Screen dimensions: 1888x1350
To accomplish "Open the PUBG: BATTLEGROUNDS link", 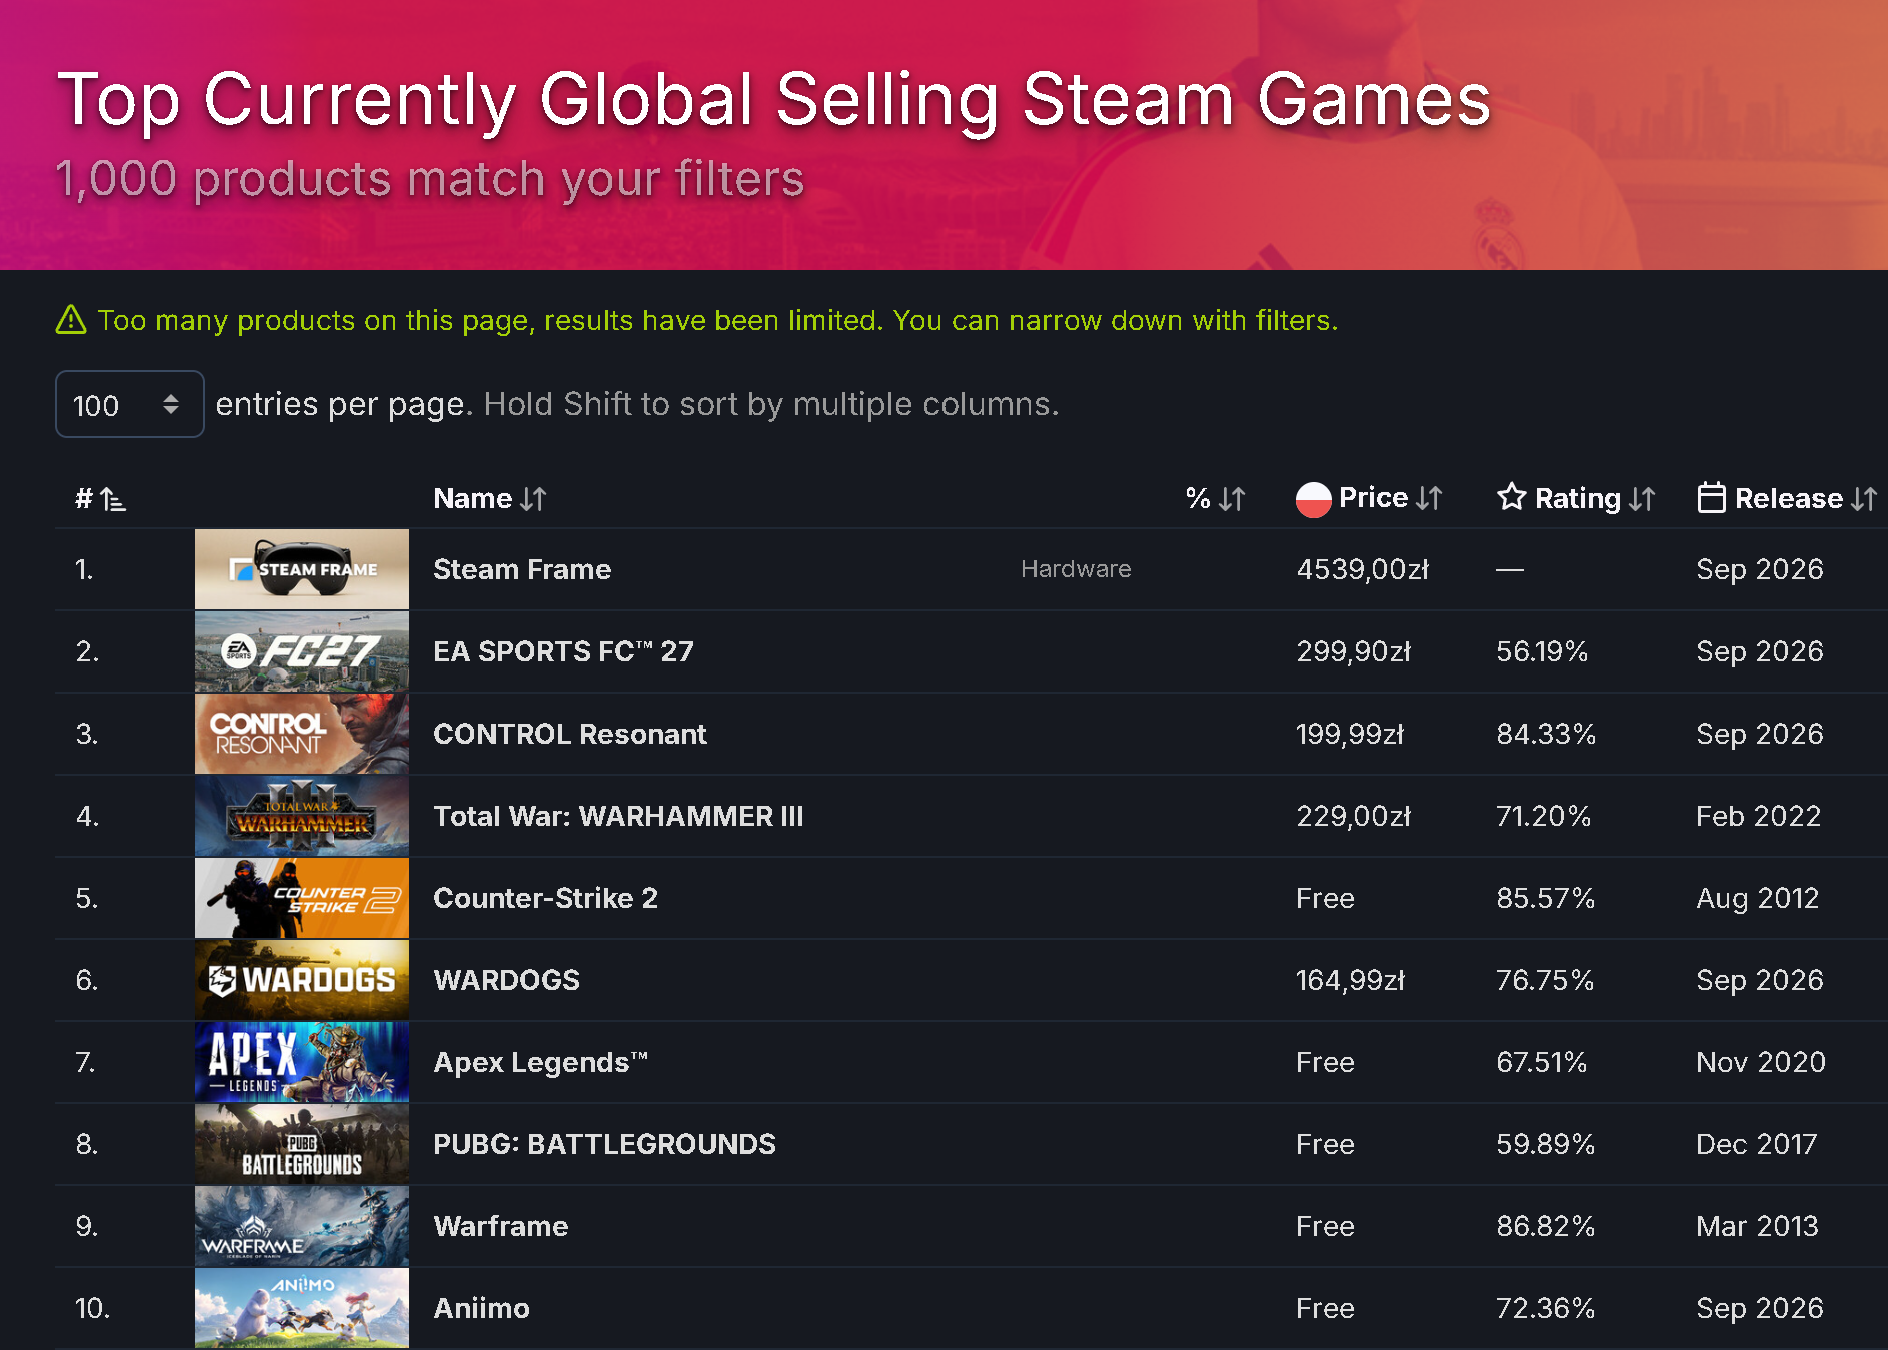I will click(x=604, y=1144).
